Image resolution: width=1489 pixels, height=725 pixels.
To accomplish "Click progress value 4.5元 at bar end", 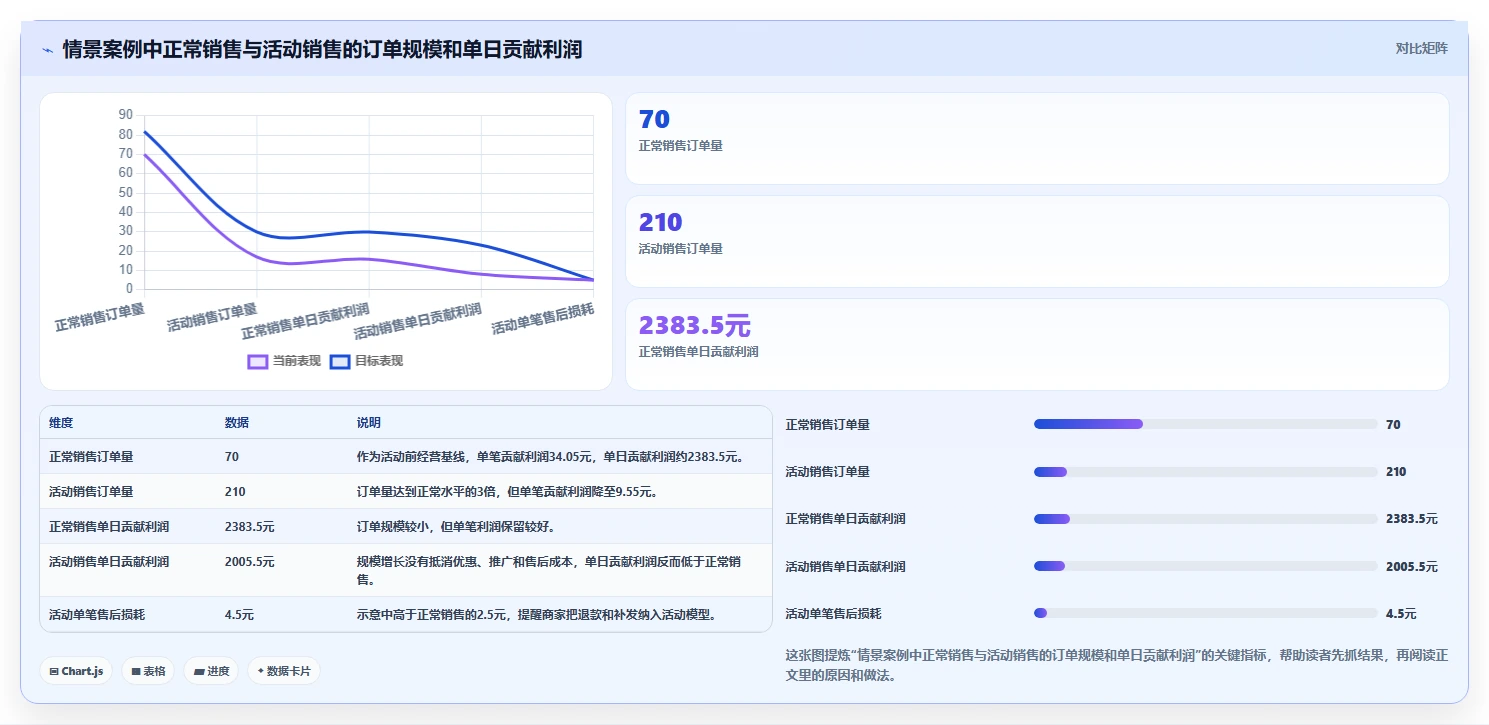I will pyautogui.click(x=1401, y=613).
